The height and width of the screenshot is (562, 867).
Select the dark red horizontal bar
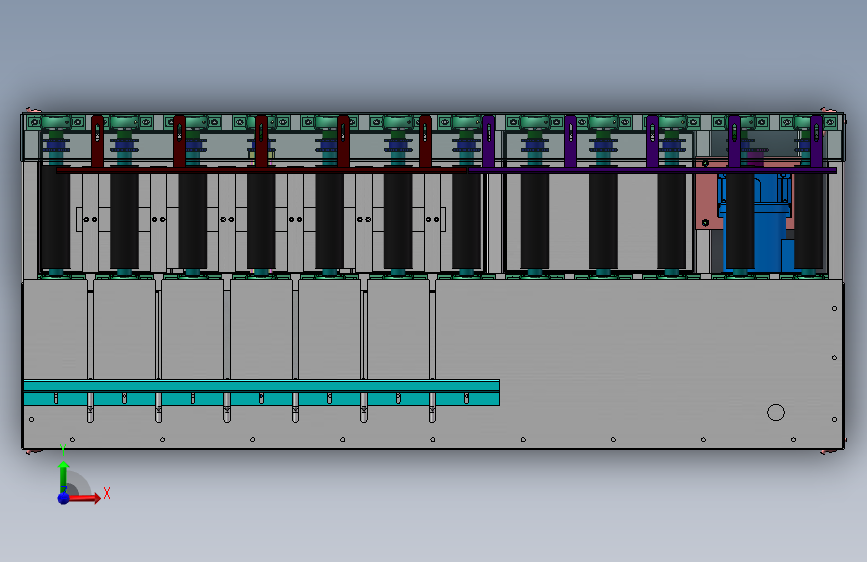click(x=262, y=170)
